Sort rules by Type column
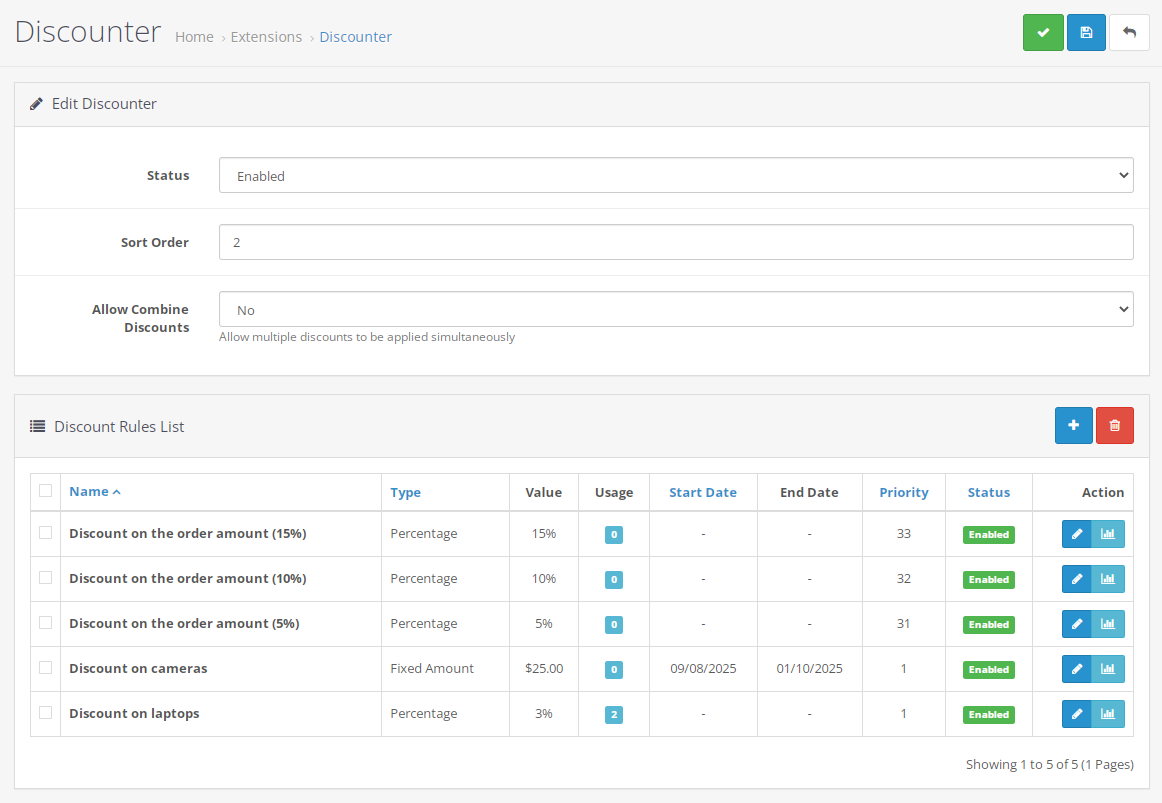 [405, 493]
